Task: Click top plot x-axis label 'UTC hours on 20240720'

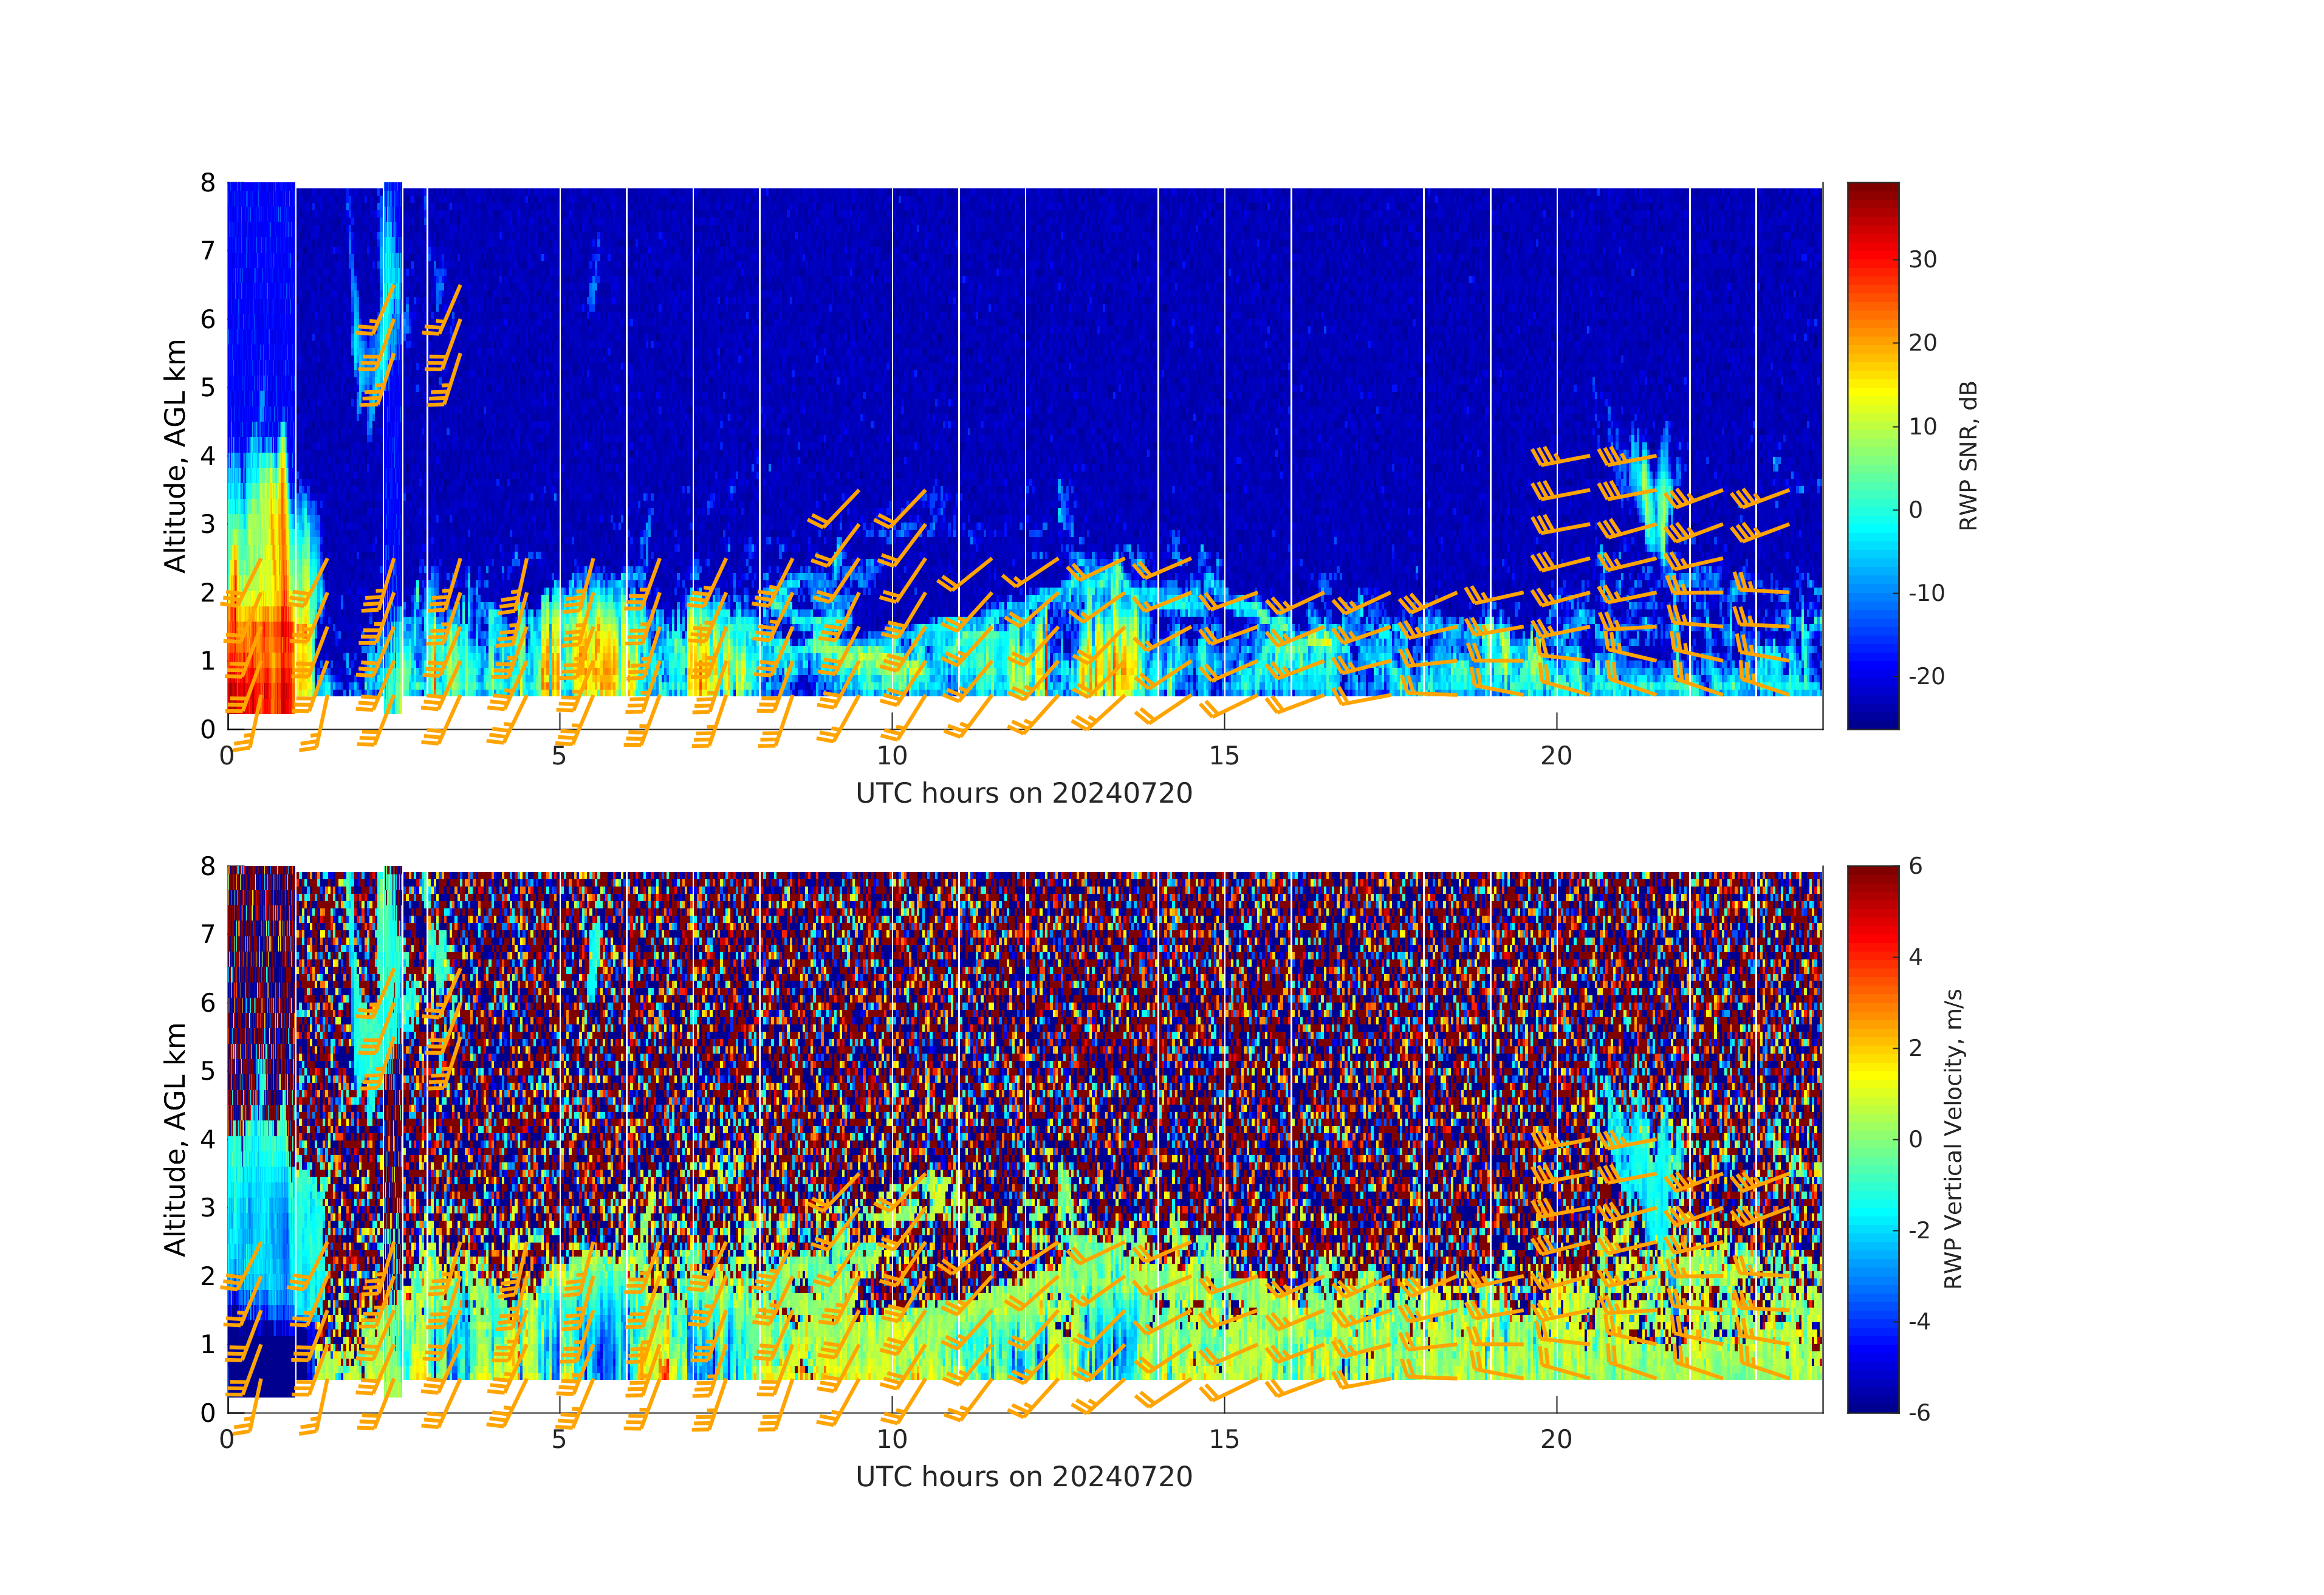Action: click(x=1024, y=793)
